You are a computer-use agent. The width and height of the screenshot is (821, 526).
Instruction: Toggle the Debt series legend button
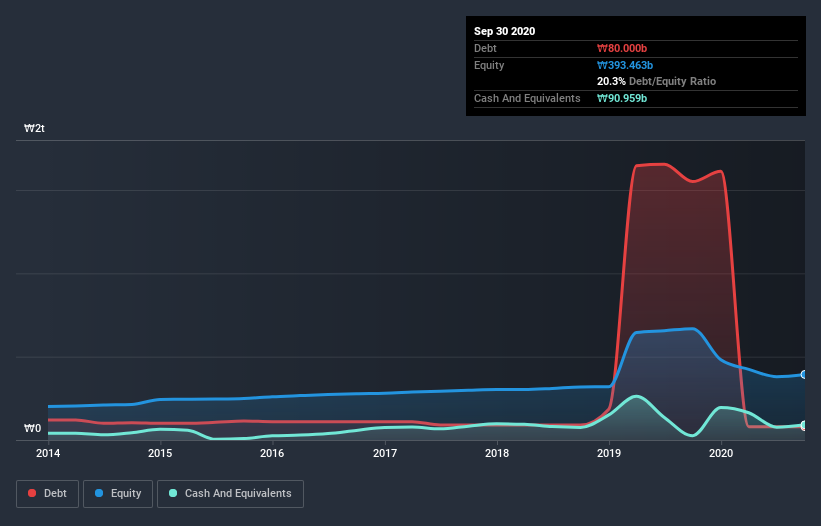[x=47, y=494]
